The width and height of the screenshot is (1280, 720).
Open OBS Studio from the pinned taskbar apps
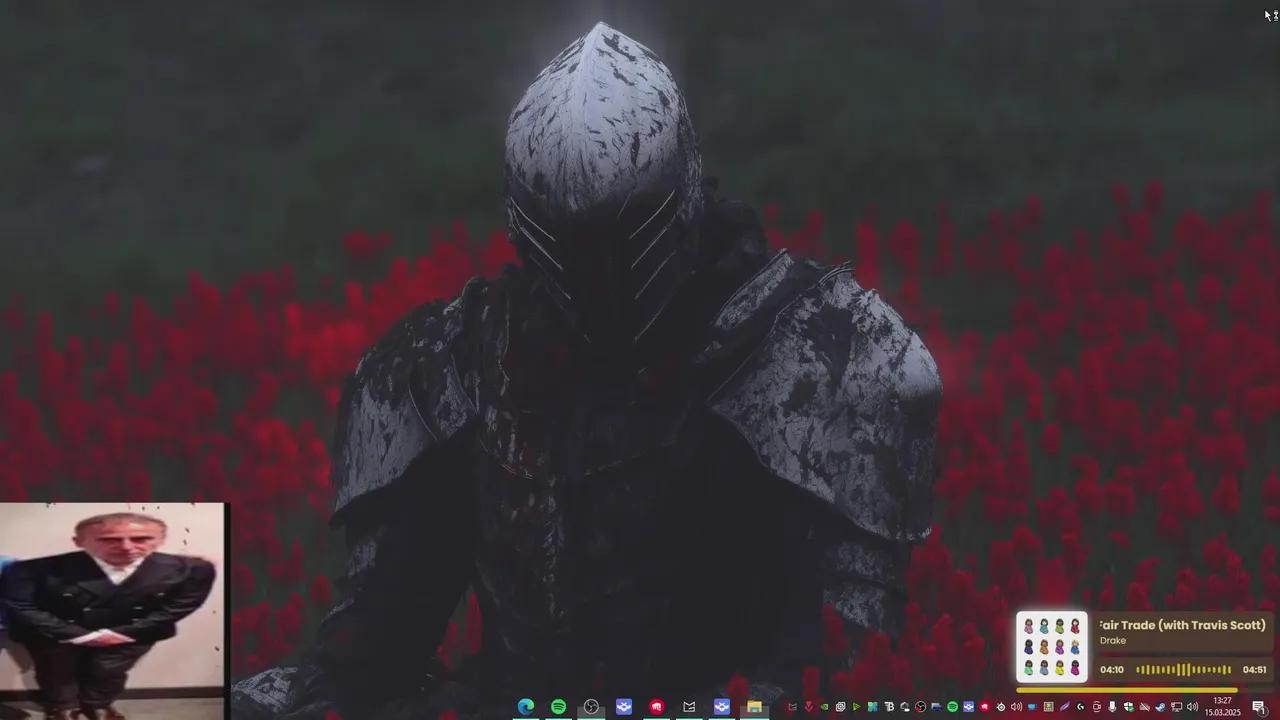591,707
